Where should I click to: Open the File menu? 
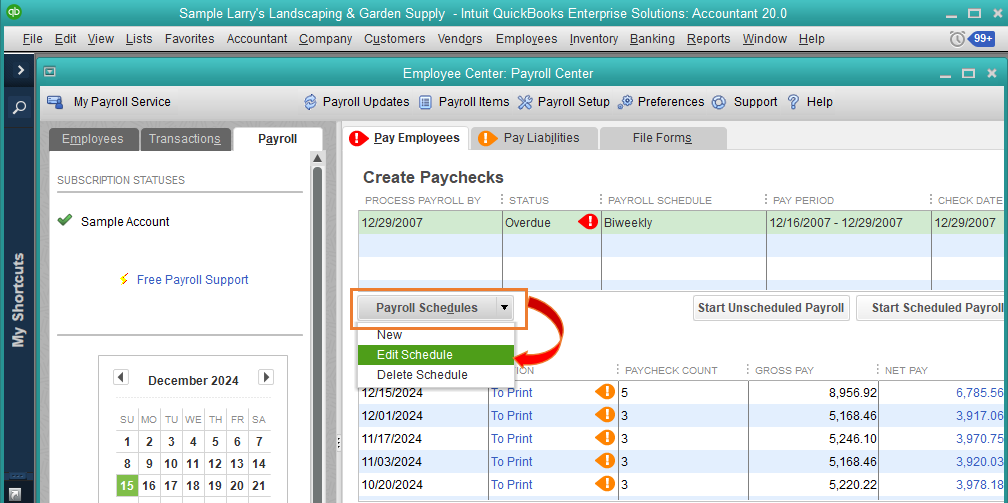(32, 39)
